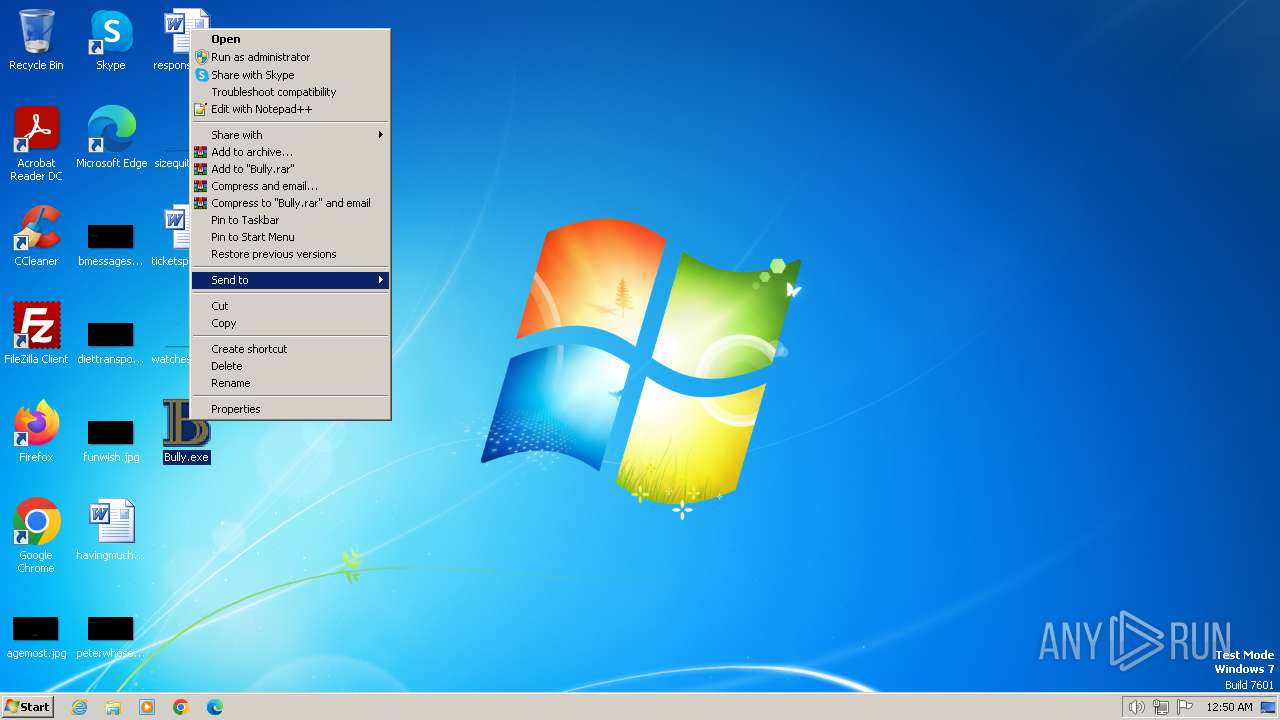This screenshot has width=1280, height=720.
Task: Select the Microsoft Edge desktop shortcut
Action: click(x=111, y=138)
